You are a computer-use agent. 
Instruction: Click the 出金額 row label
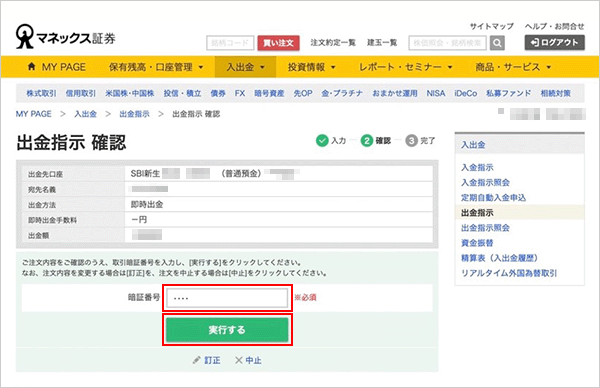(x=38, y=236)
